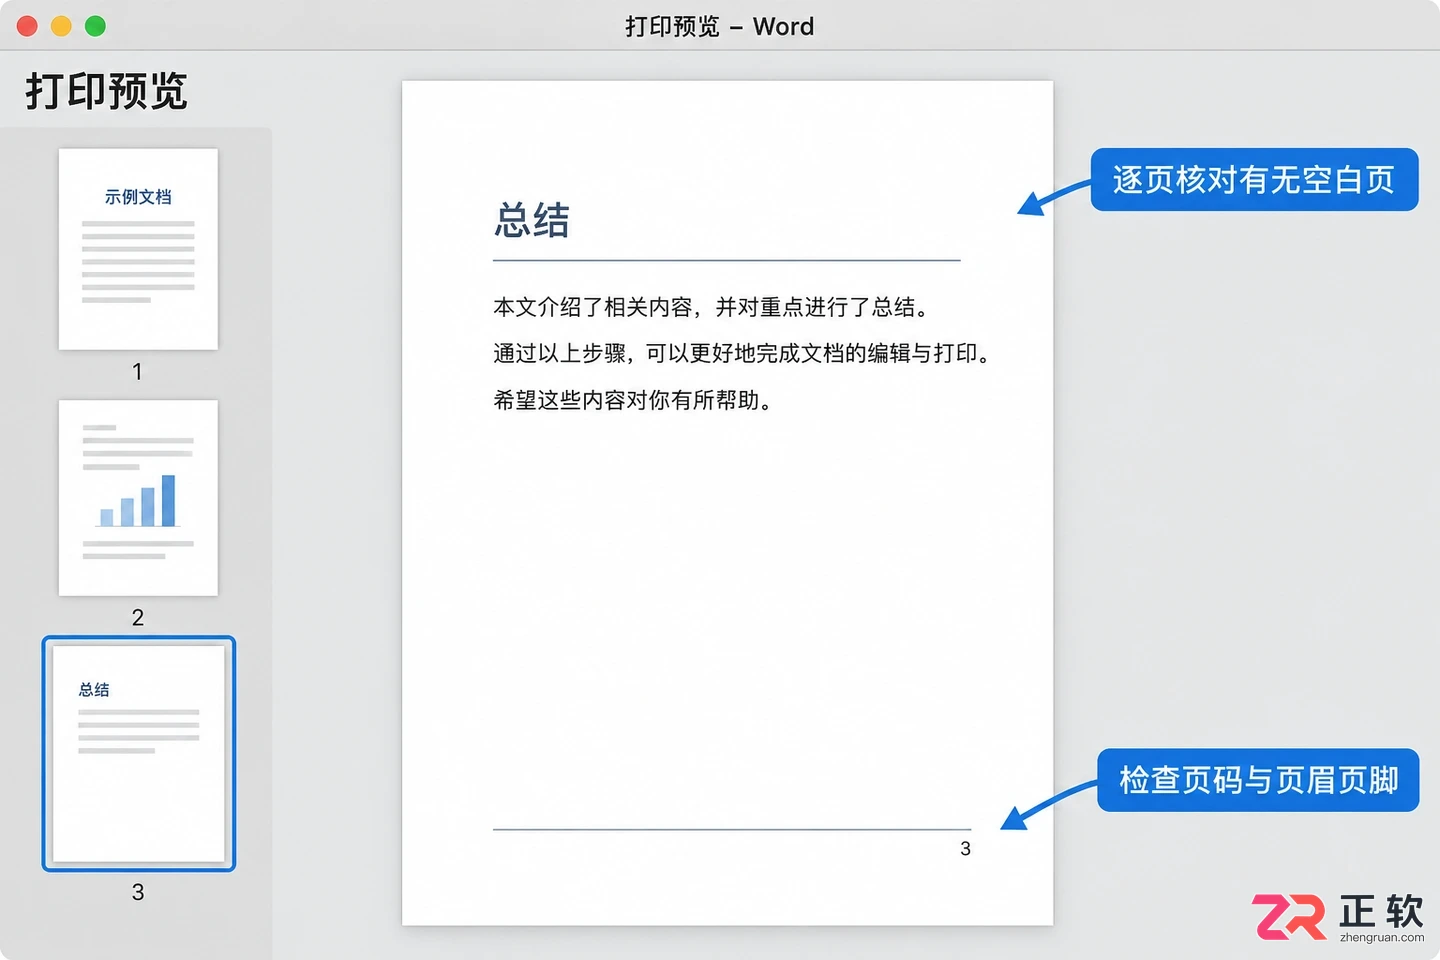Click the number 1 label under first thumbnail
The image size is (1440, 960).
[x=137, y=372]
